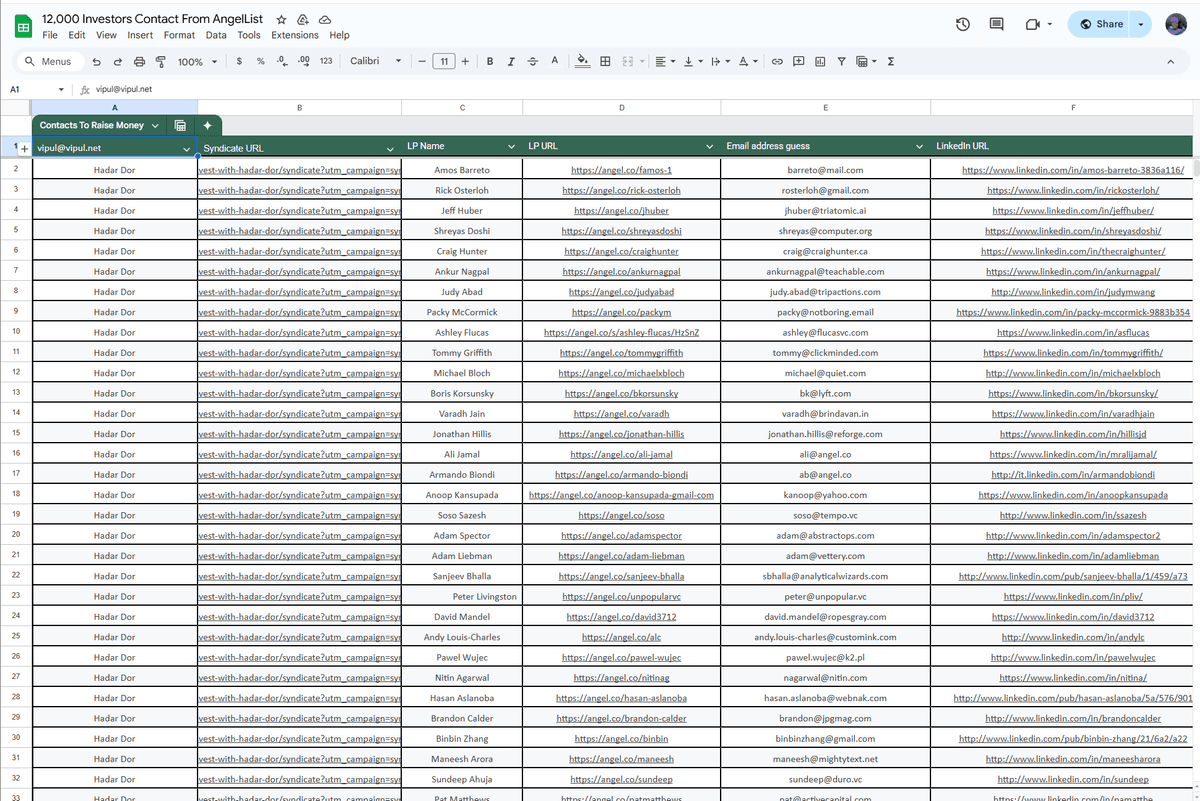Image resolution: width=1200 pixels, height=801 pixels.
Task: Open the File menu
Action: pos(50,35)
